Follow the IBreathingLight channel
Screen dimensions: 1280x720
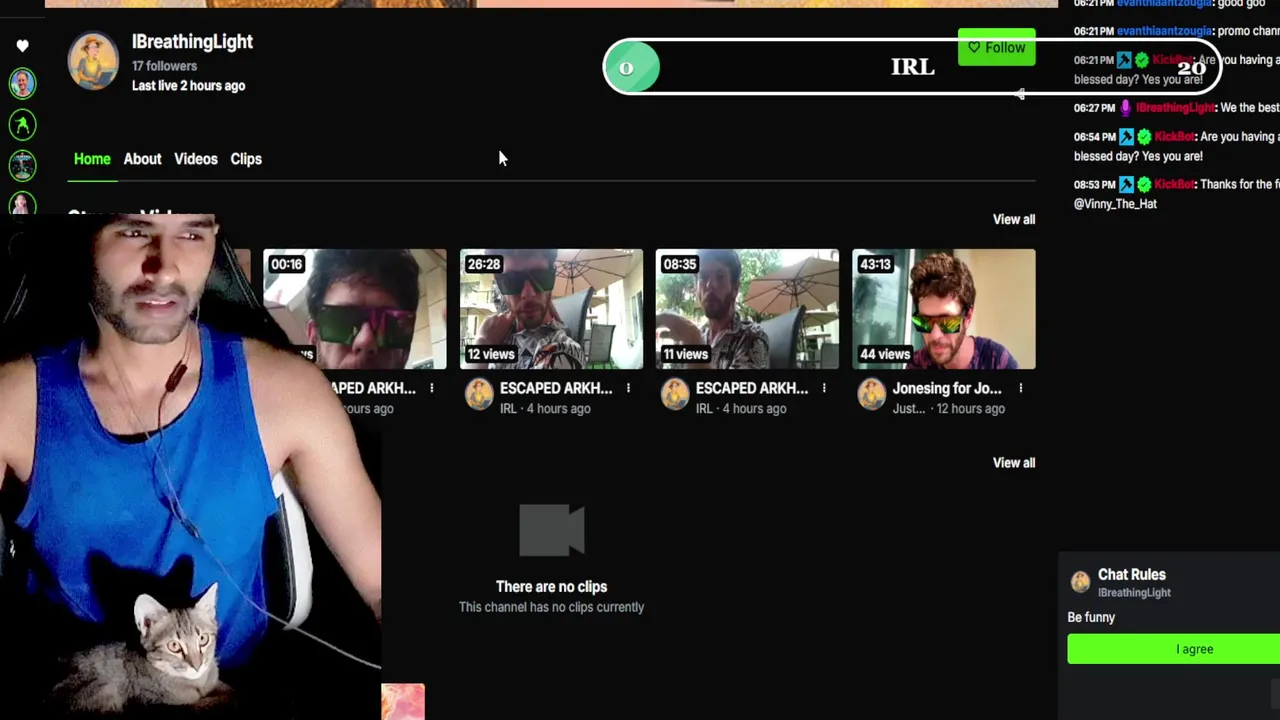tap(997, 47)
